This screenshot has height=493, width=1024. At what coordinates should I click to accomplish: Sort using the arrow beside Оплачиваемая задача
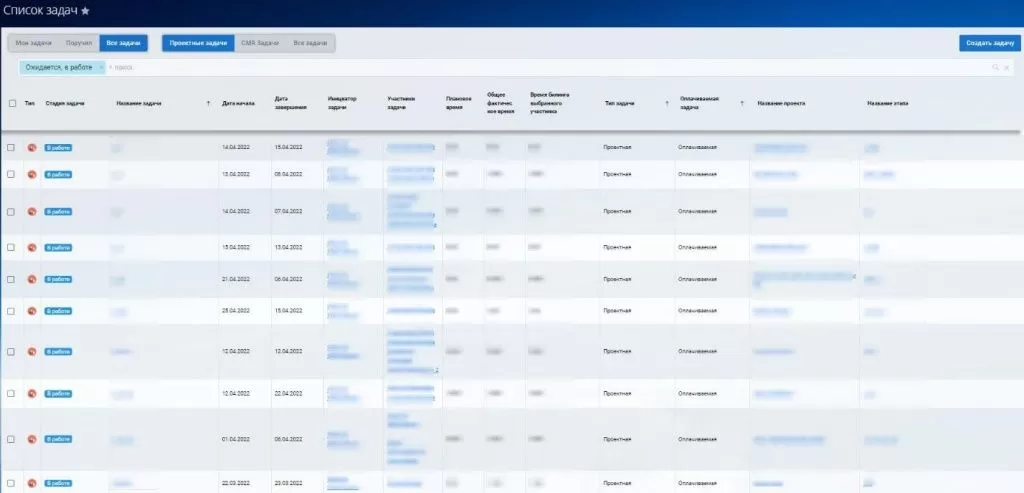(742, 103)
